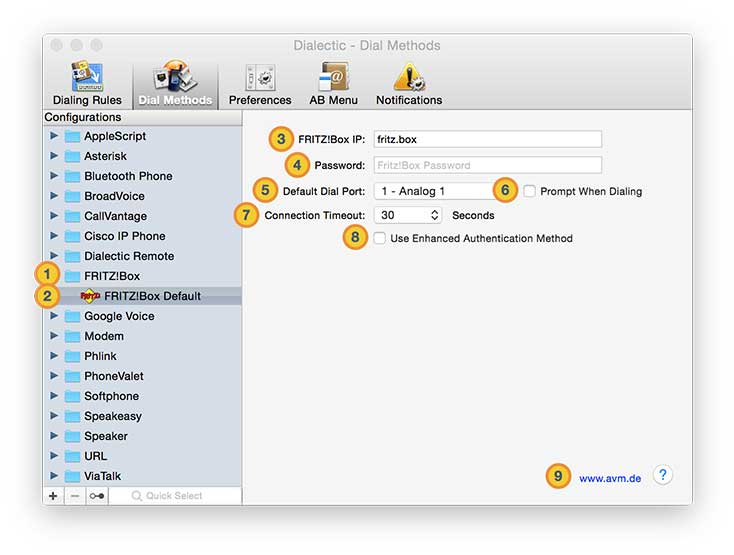Expand the PhoneValet folder triangle
Screen dimensions: 734x555
tap(54, 375)
